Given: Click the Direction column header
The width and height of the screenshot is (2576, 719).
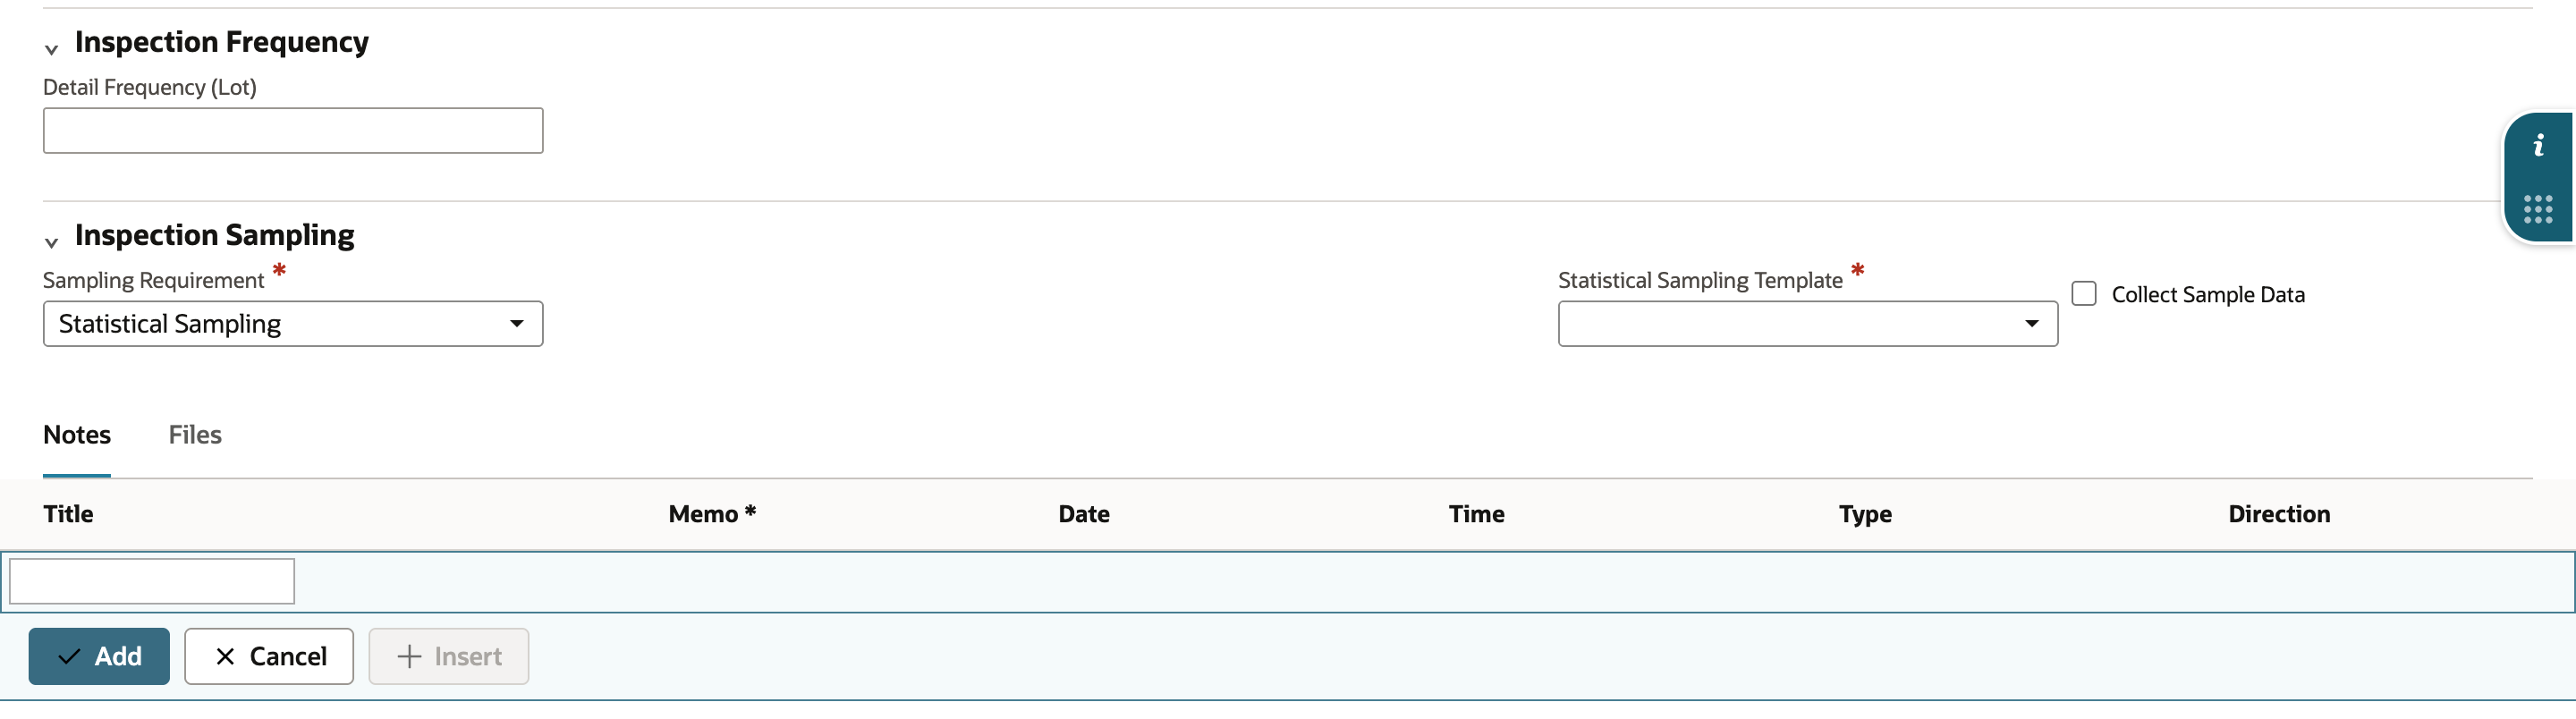Looking at the screenshot, I should click(x=2279, y=514).
